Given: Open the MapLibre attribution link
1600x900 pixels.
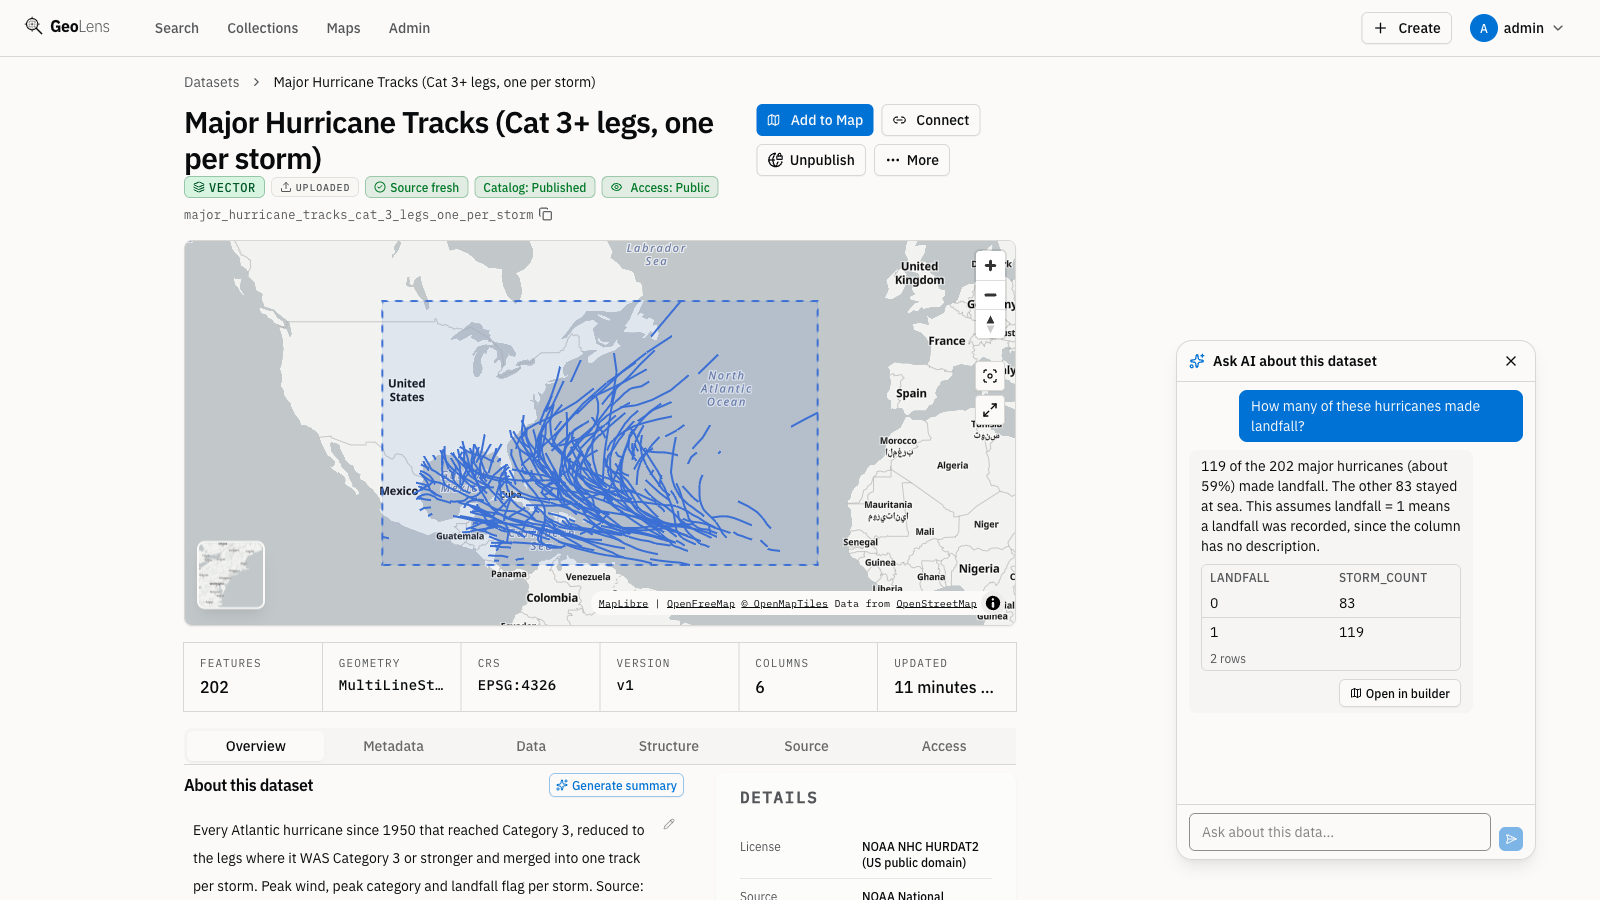Looking at the screenshot, I should [x=623, y=604].
